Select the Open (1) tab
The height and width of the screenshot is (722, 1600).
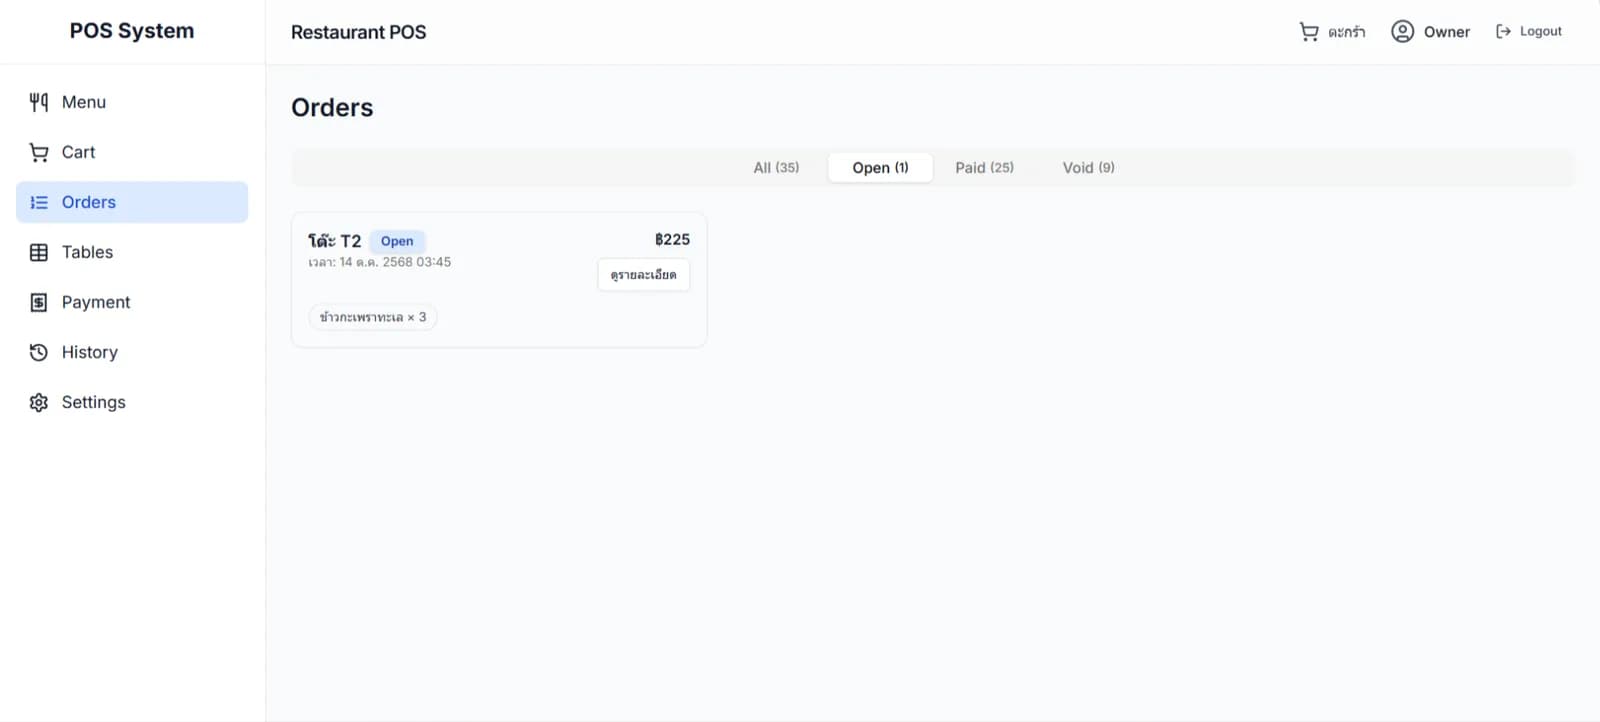[x=880, y=168]
